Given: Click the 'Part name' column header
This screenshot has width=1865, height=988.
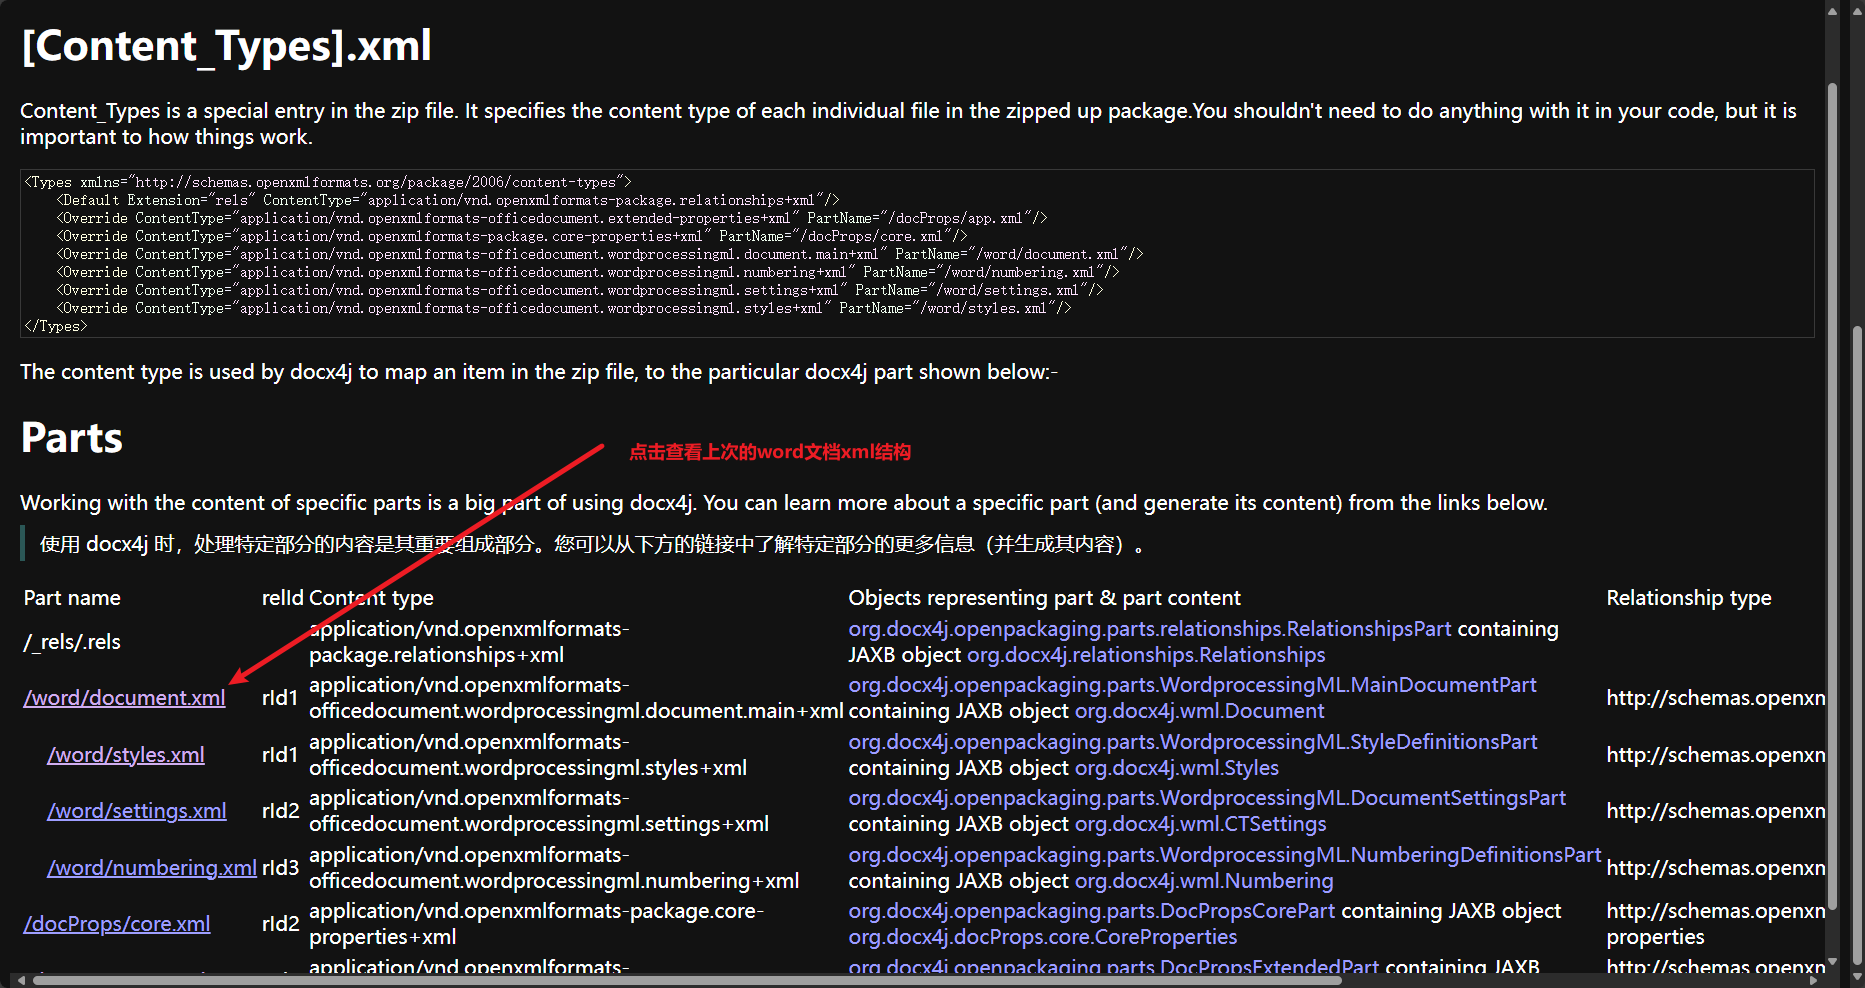Looking at the screenshot, I should pyautogui.click(x=72, y=598).
